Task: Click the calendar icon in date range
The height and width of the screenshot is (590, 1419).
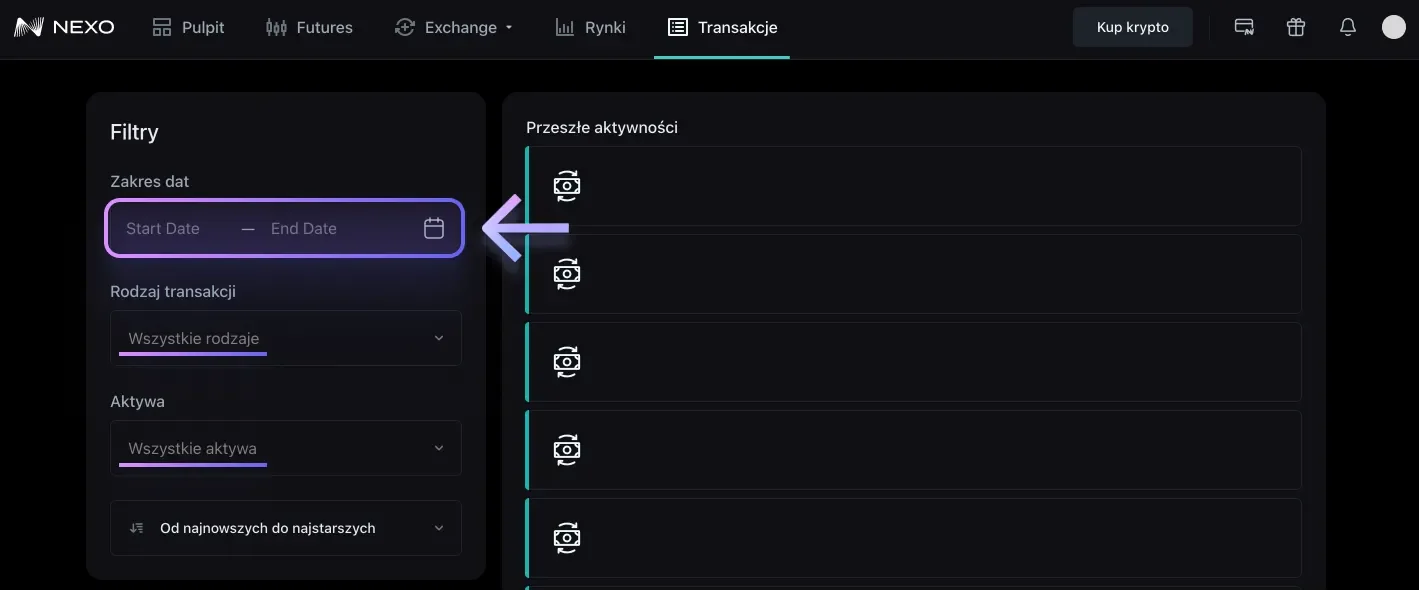Action: point(434,228)
